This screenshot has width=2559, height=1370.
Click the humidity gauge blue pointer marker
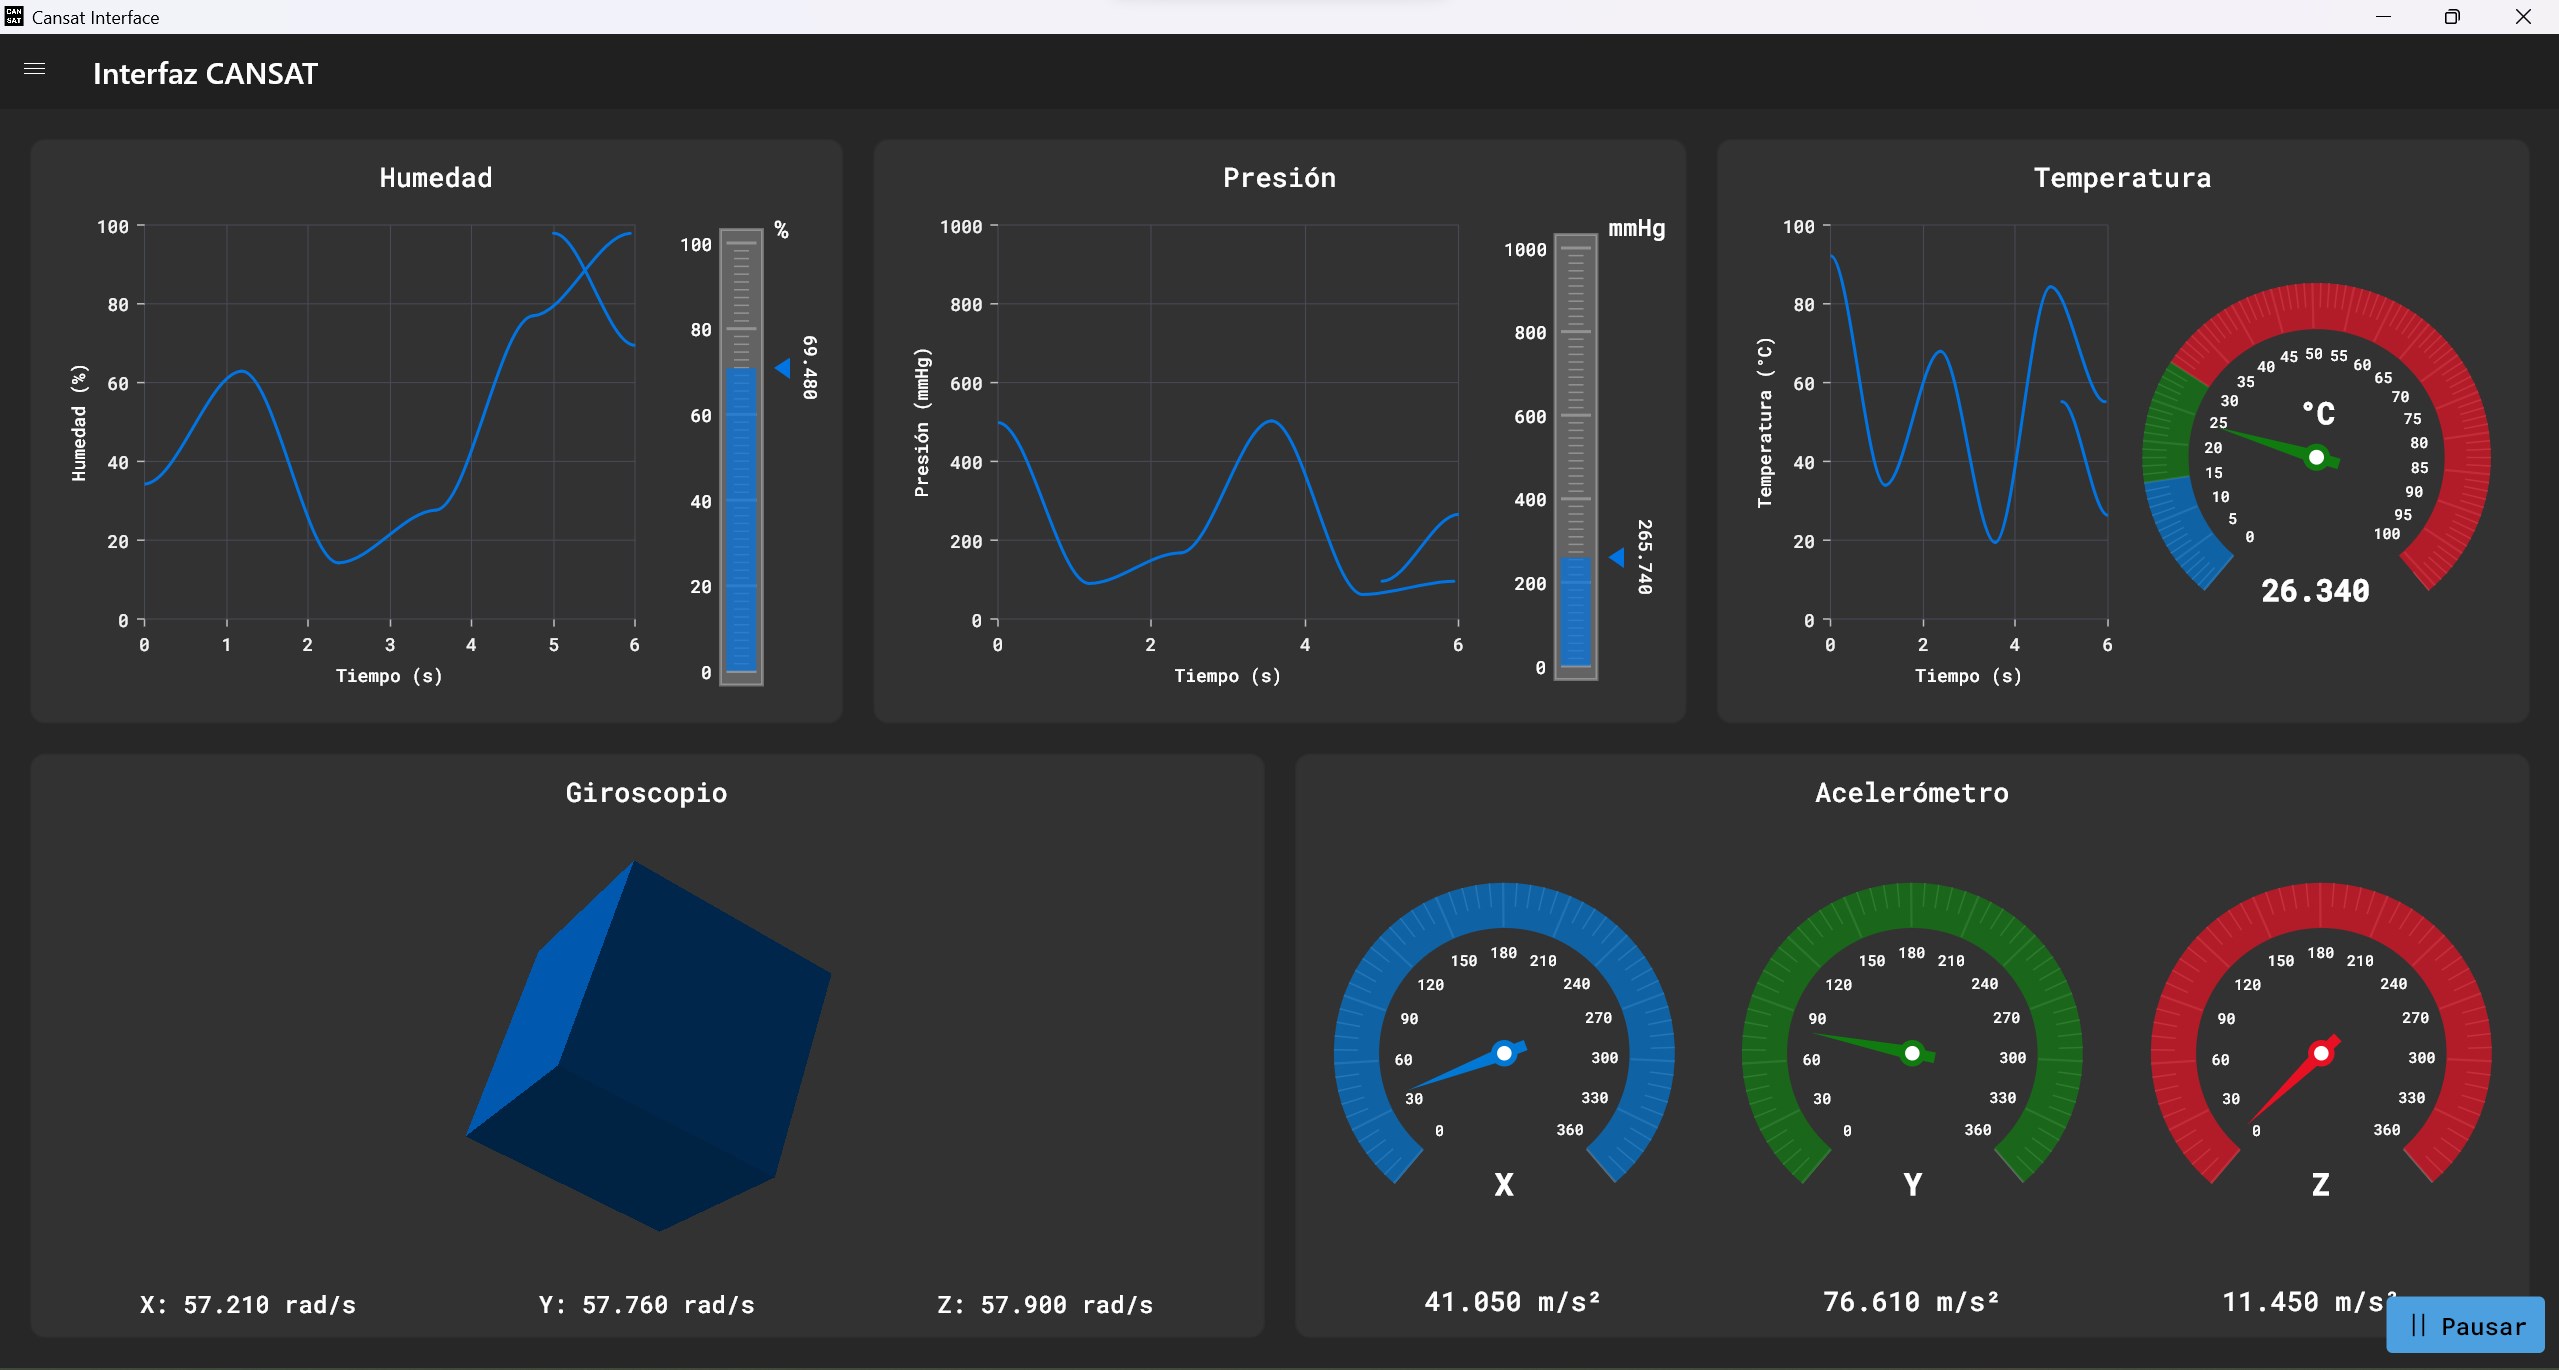[783, 369]
